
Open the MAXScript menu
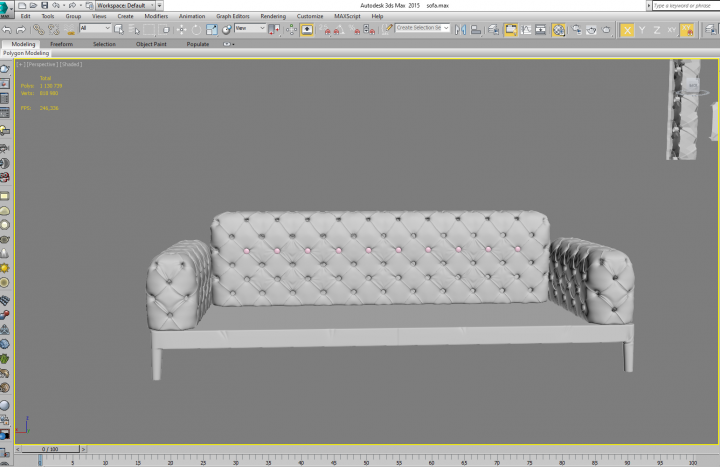(x=347, y=16)
